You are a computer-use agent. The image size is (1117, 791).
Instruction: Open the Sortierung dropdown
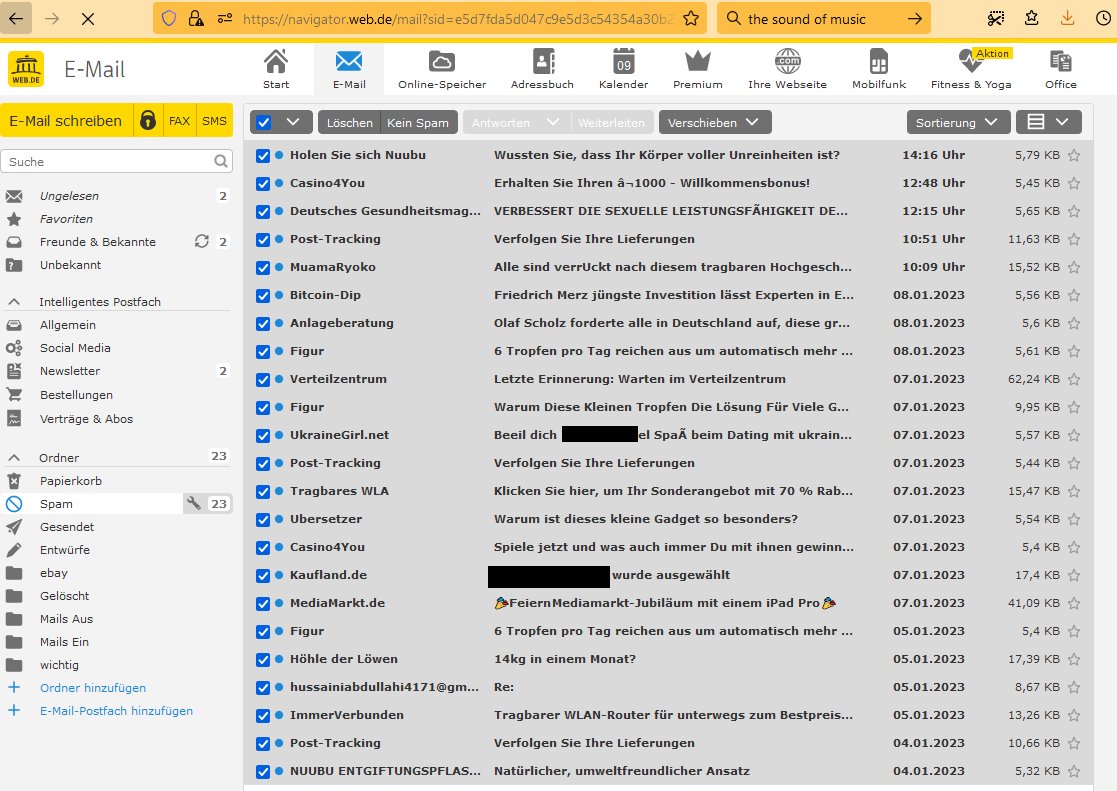pos(958,122)
